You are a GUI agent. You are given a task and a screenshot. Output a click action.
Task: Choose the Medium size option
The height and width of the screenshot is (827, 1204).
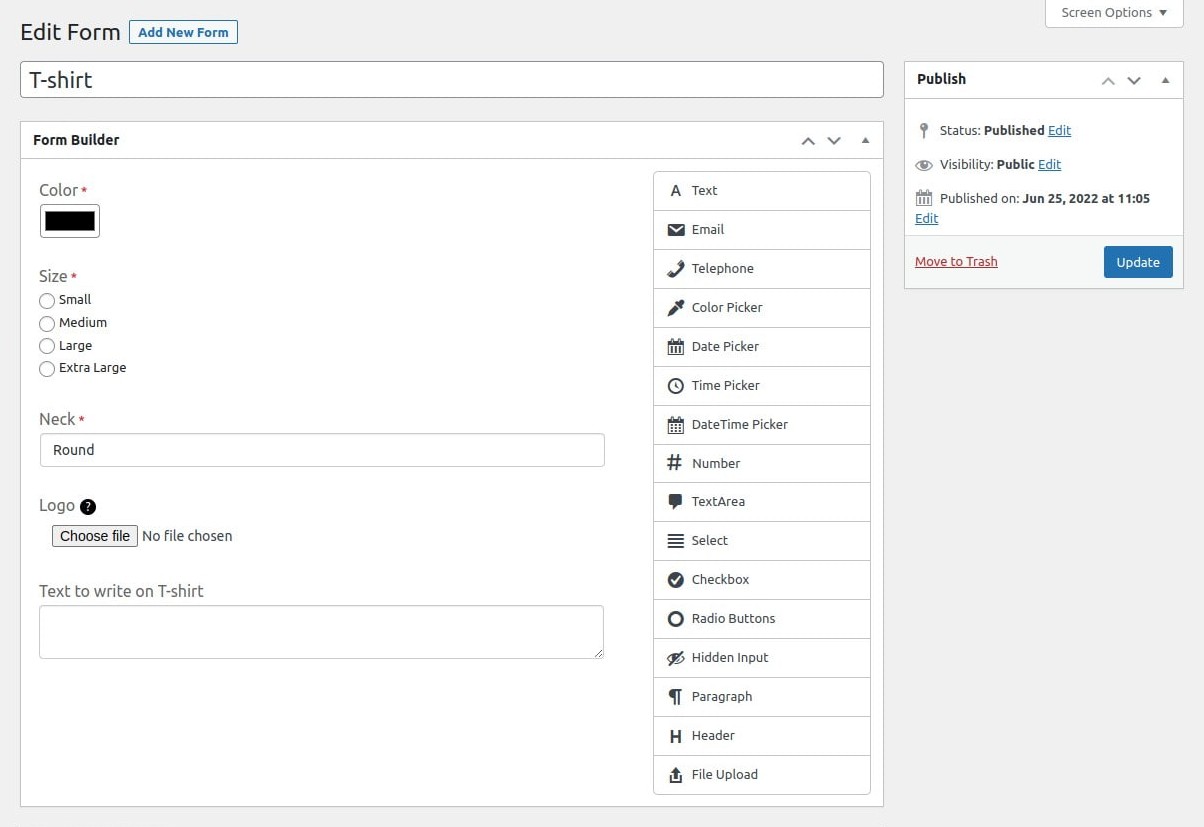46,323
